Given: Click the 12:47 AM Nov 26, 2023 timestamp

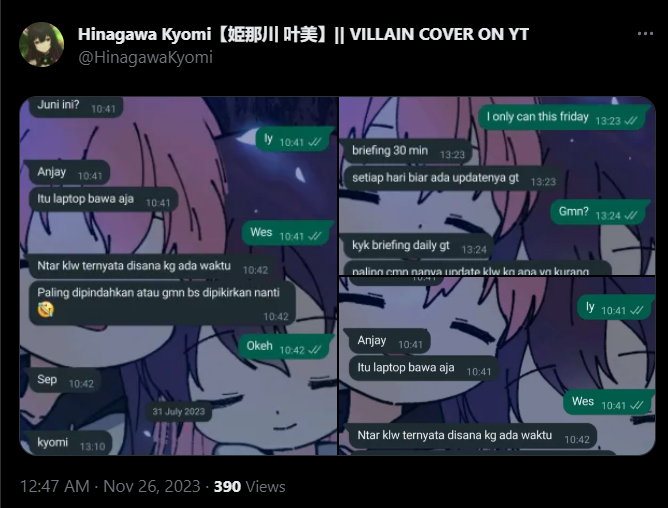Looking at the screenshot, I should (110, 486).
